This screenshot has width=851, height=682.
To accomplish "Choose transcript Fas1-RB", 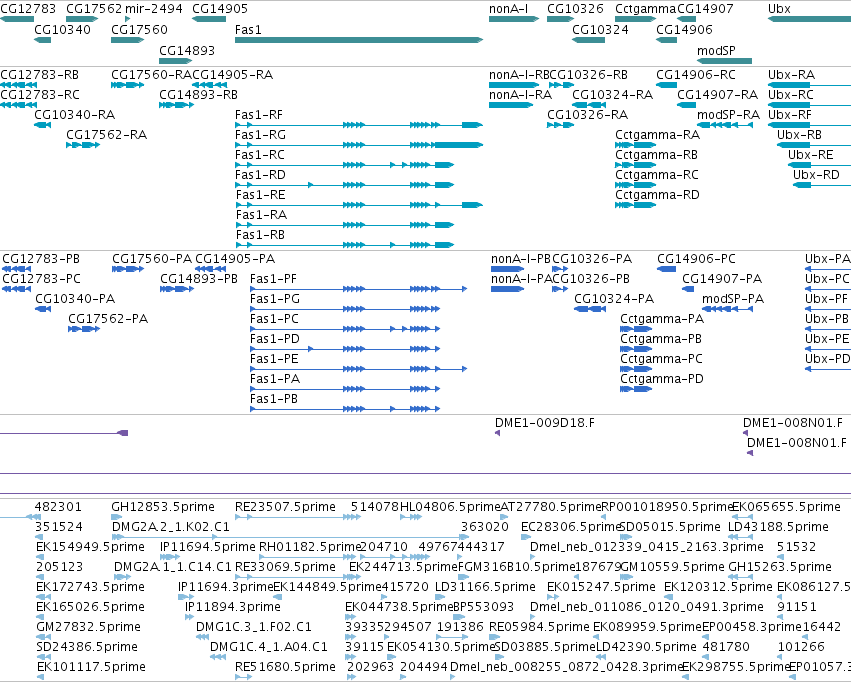I will (260, 235).
